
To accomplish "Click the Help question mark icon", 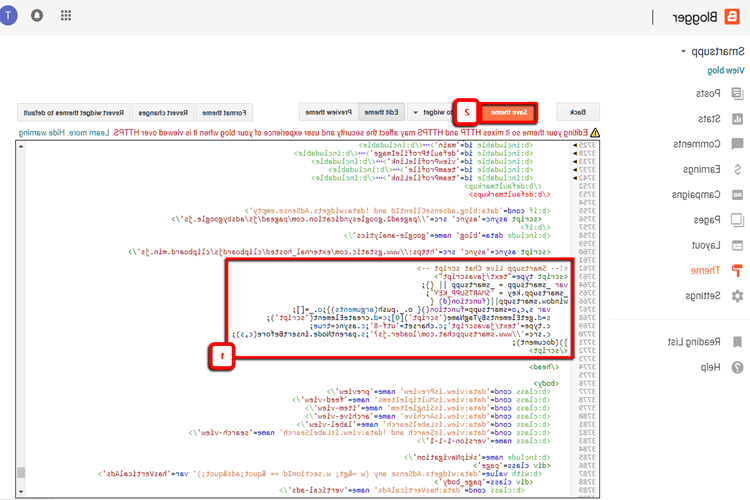I will point(737,367).
